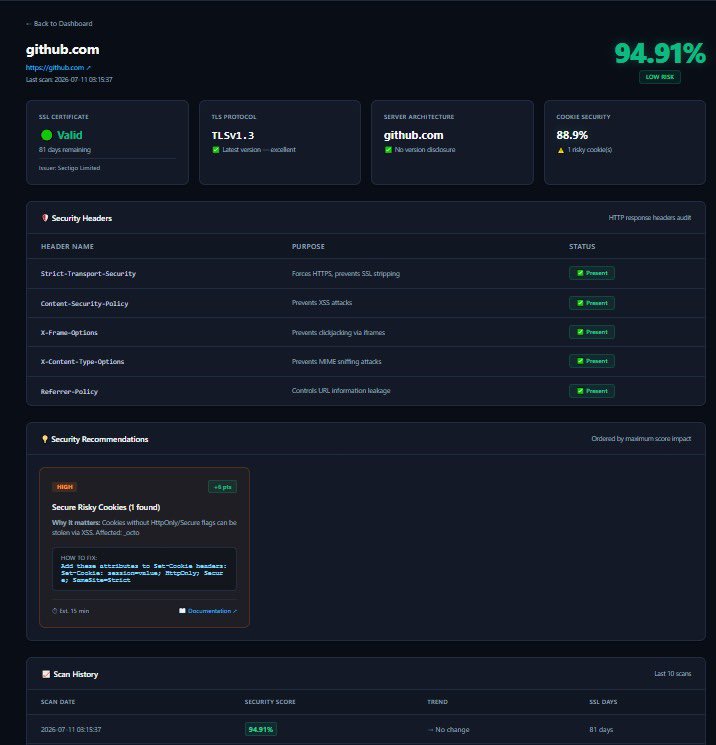Click the green Valid SSL status dot
Image resolution: width=716 pixels, height=745 pixels.
point(47,135)
